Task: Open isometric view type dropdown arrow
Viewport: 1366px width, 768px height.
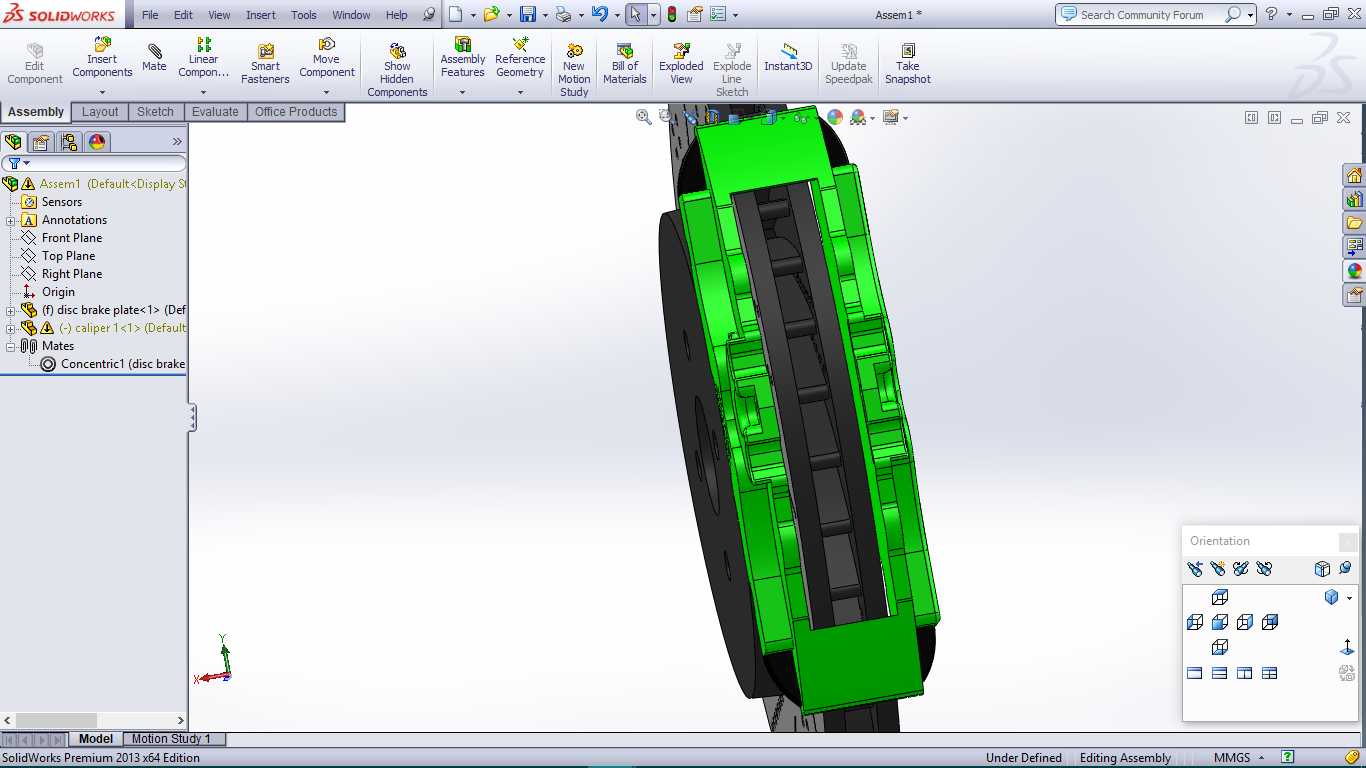Action: (x=1349, y=598)
